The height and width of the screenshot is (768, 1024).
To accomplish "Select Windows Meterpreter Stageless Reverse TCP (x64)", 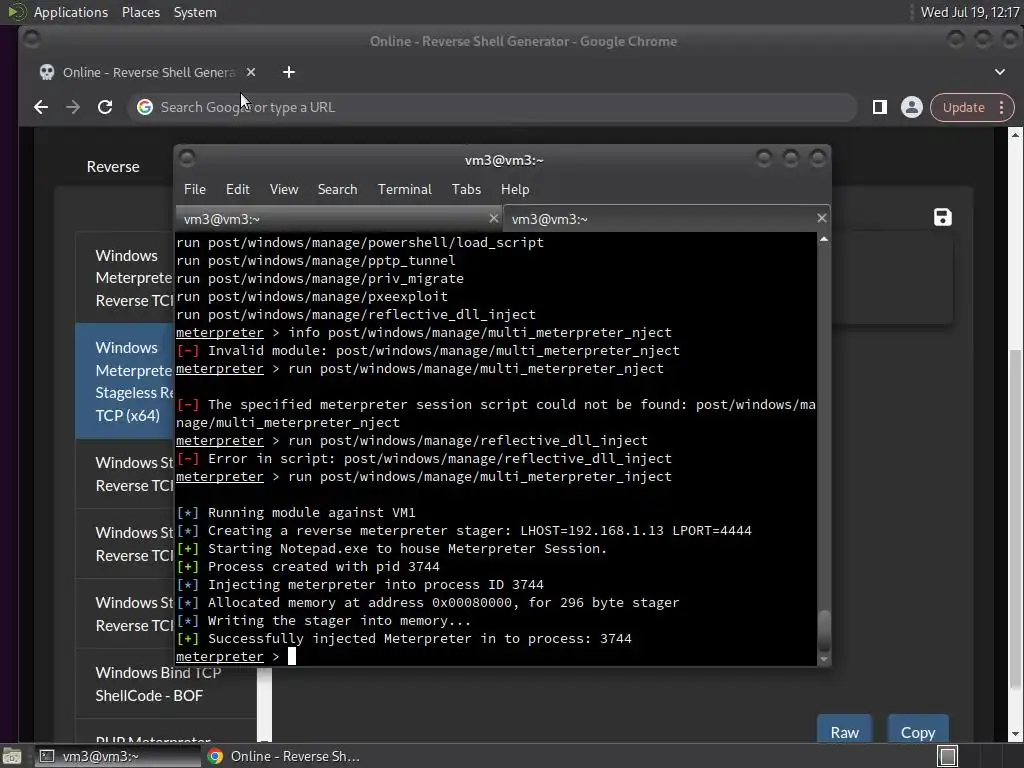I will 126,381.
